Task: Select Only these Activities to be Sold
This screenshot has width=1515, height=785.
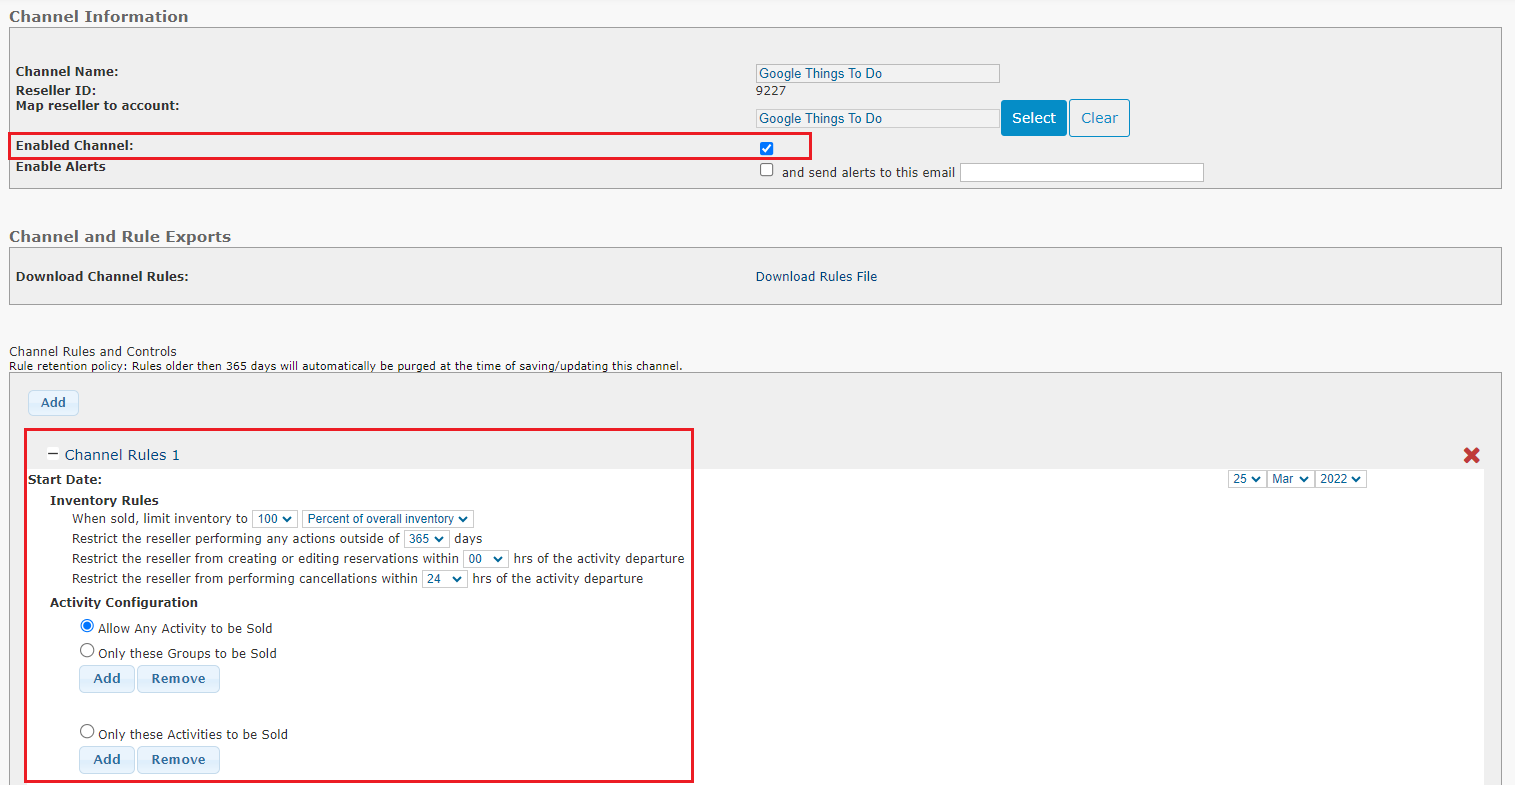Action: [x=87, y=731]
